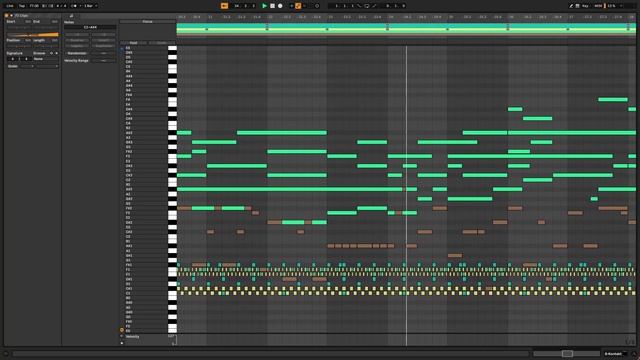Toggle the Draw Mode pencil icon
Image resolution: width=640 pixels, height=360 pixels.
click(x=571, y=6)
